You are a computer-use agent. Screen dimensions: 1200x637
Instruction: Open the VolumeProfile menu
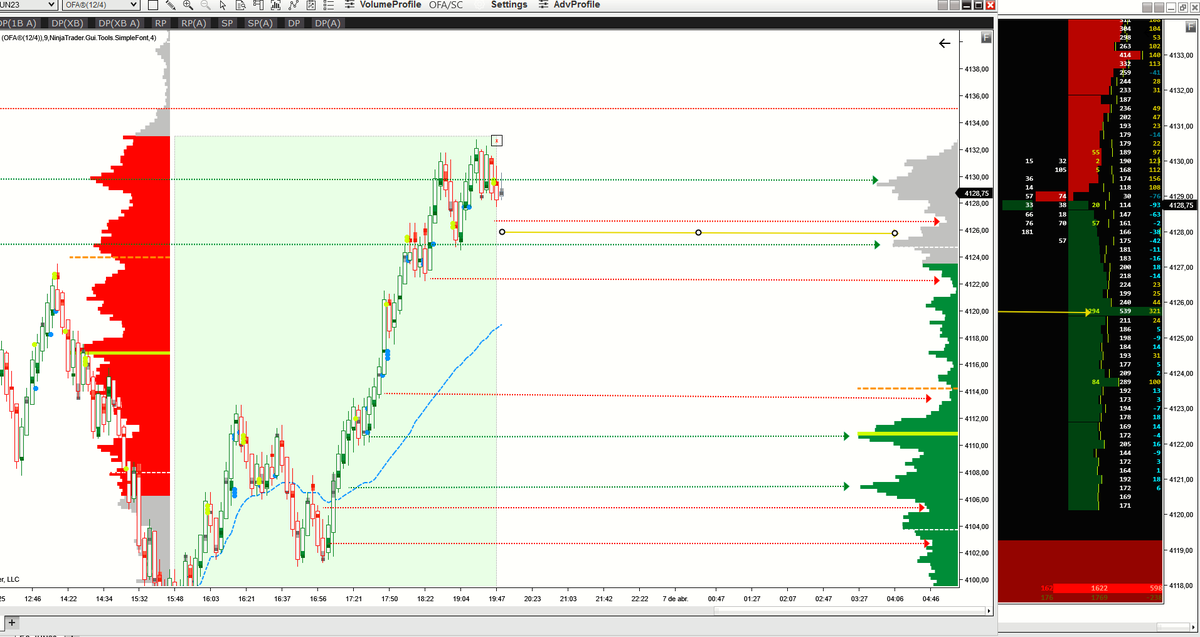[x=382, y=5]
